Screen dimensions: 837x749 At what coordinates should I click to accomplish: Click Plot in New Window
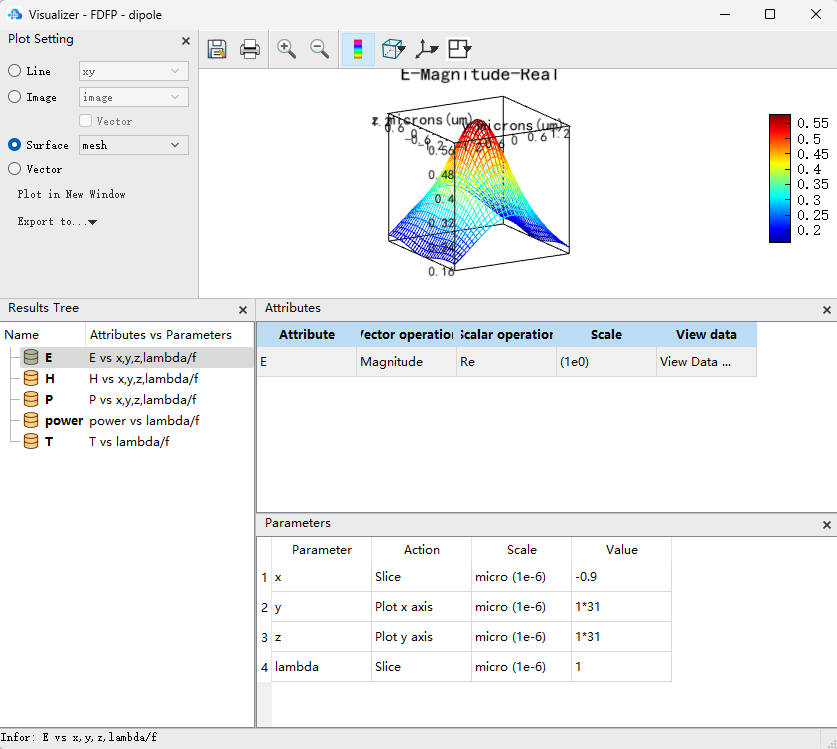click(71, 194)
